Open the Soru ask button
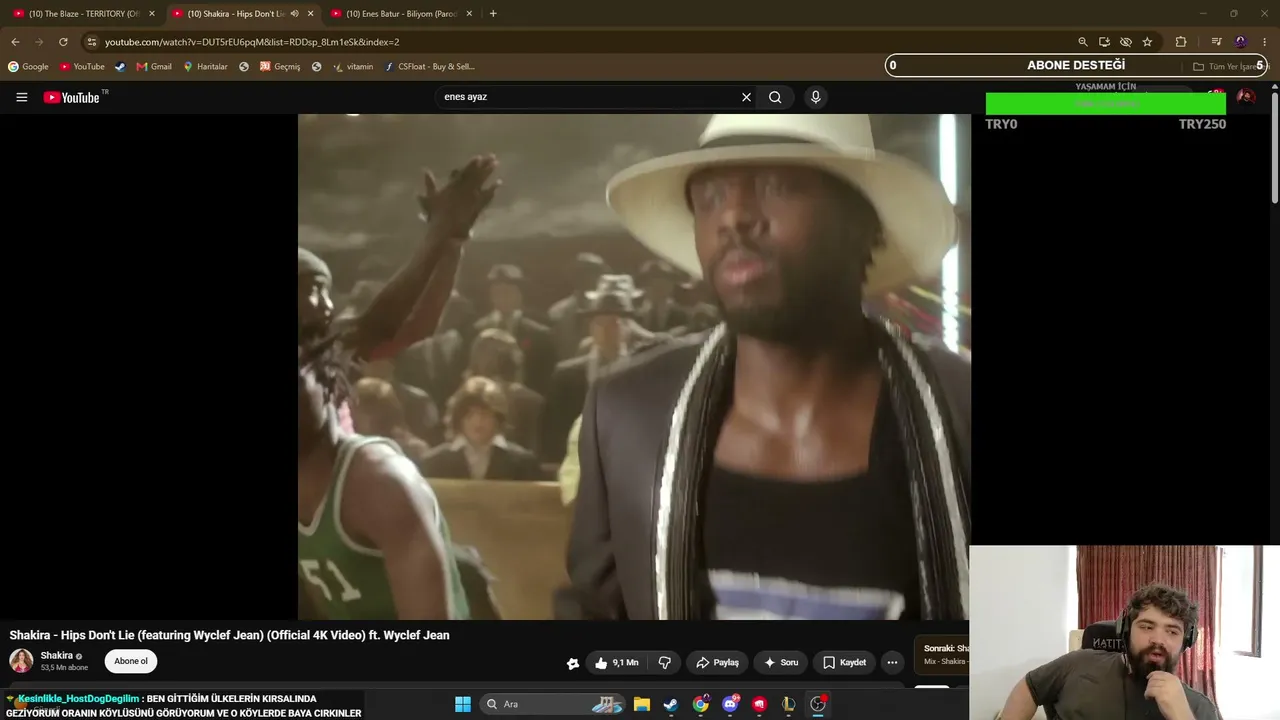Image resolution: width=1280 pixels, height=720 pixels. click(781, 662)
